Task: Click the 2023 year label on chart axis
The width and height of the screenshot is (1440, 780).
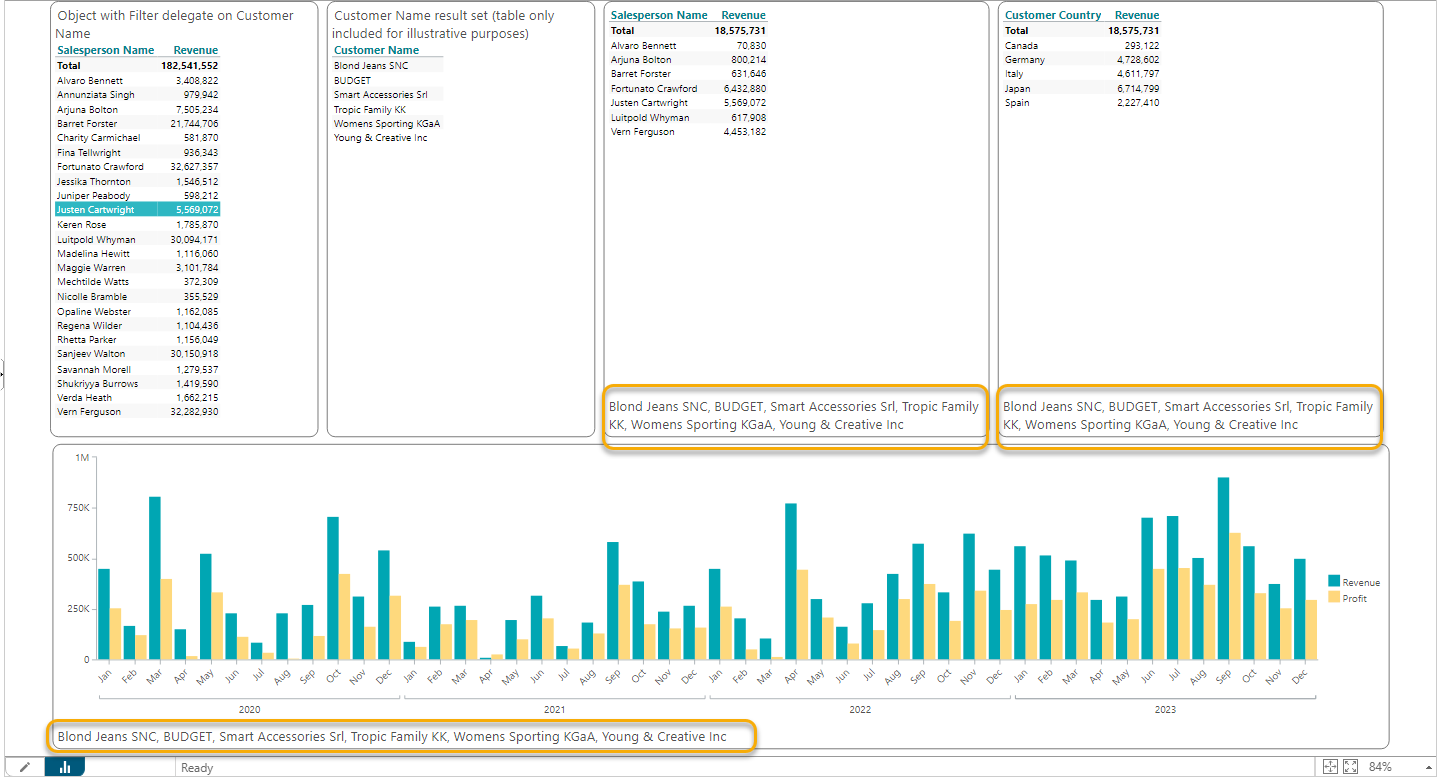Action: (x=1165, y=710)
